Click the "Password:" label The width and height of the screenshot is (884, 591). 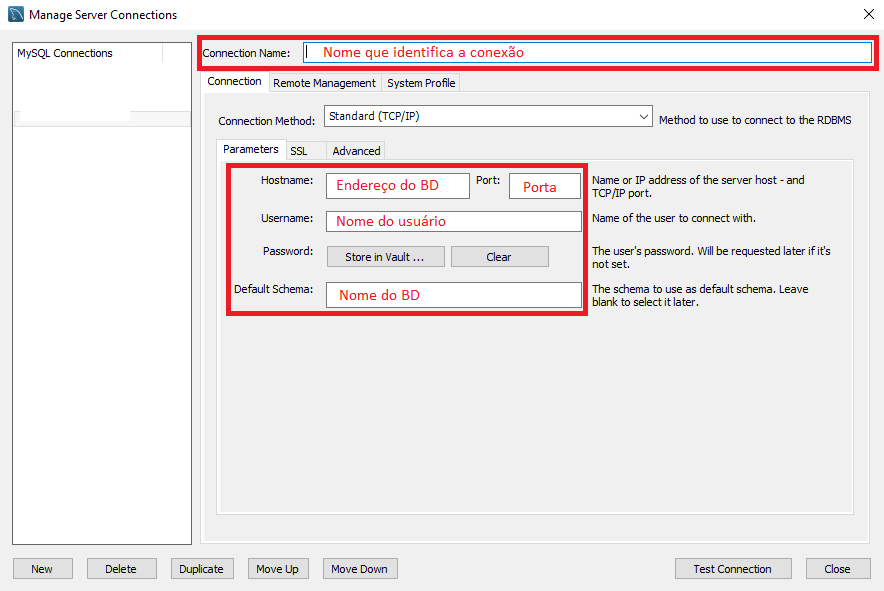tap(288, 251)
